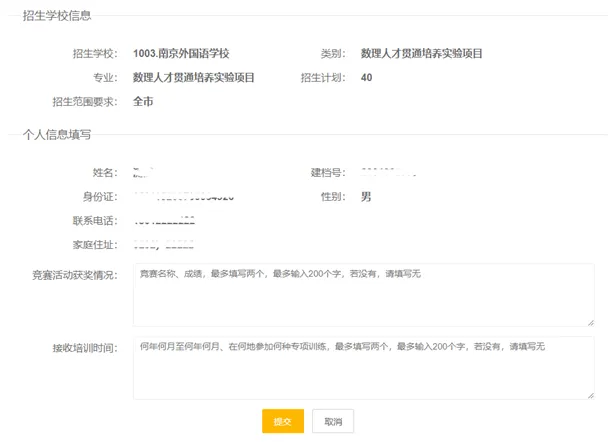Image resolution: width=608 pixels, height=442 pixels.
Task: Click the 姓名 label
Action: pyautogui.click(x=105, y=173)
